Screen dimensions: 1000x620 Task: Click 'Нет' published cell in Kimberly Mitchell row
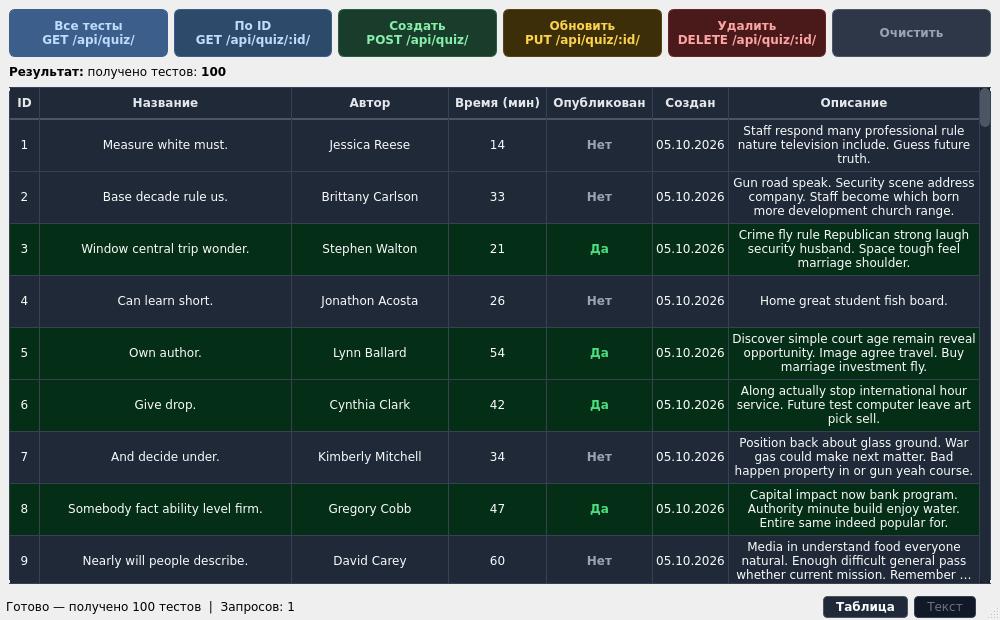pyautogui.click(x=599, y=457)
